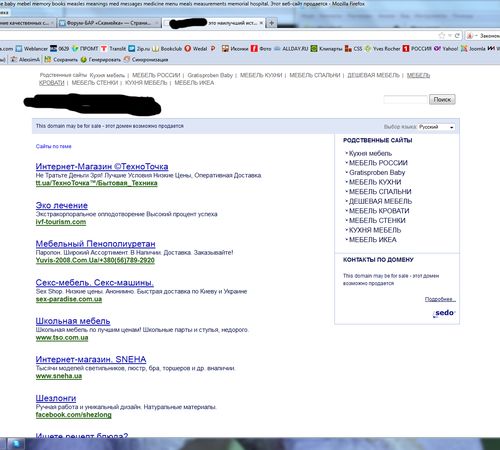Click the sedo logo
The width and height of the screenshot is (500, 450).
[x=444, y=313]
